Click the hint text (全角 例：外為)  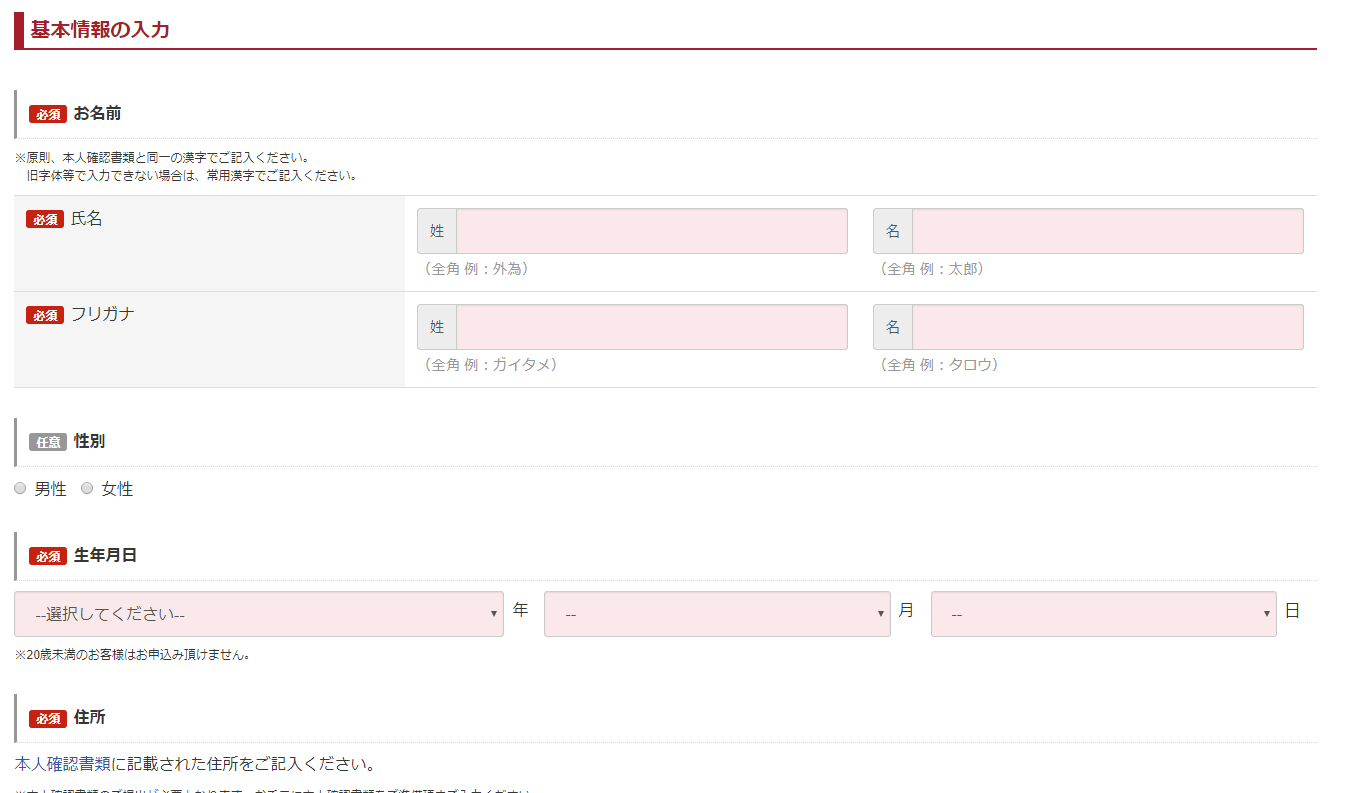coord(476,269)
